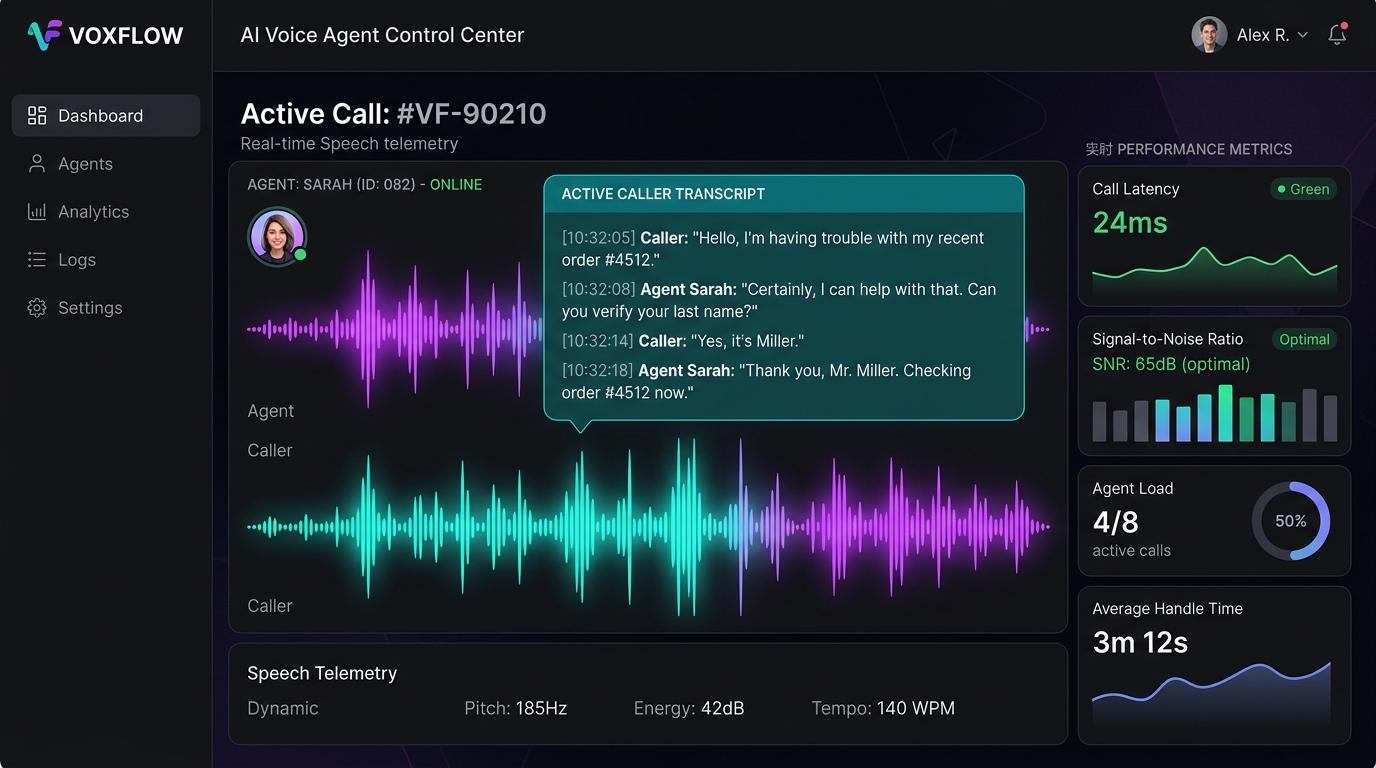The image size is (1376, 768).
Task: Click the Tempo: 140 WPM value
Action: 883,708
